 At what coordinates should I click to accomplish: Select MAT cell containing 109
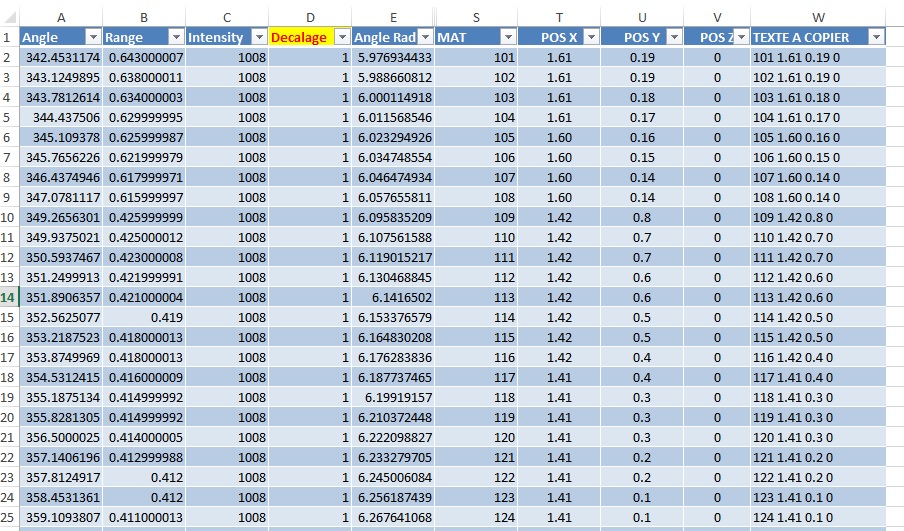pos(476,217)
